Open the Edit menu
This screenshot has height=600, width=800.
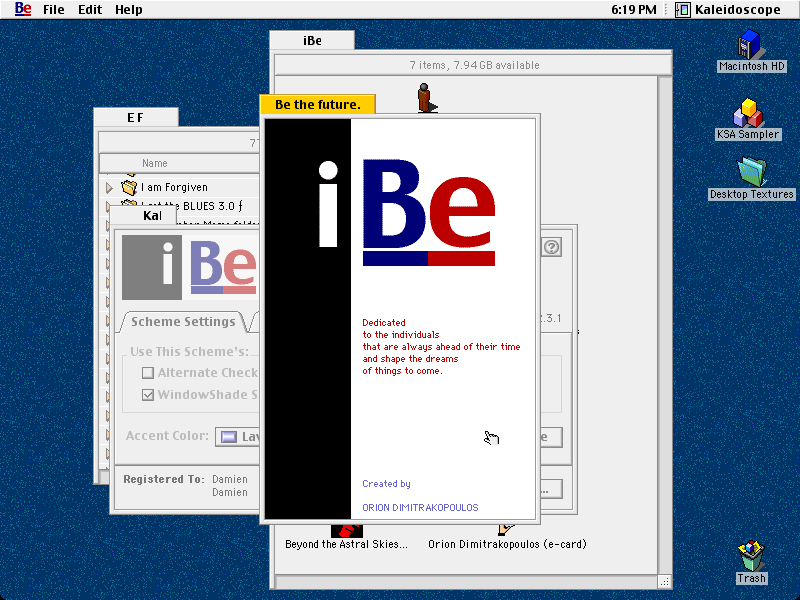90,10
